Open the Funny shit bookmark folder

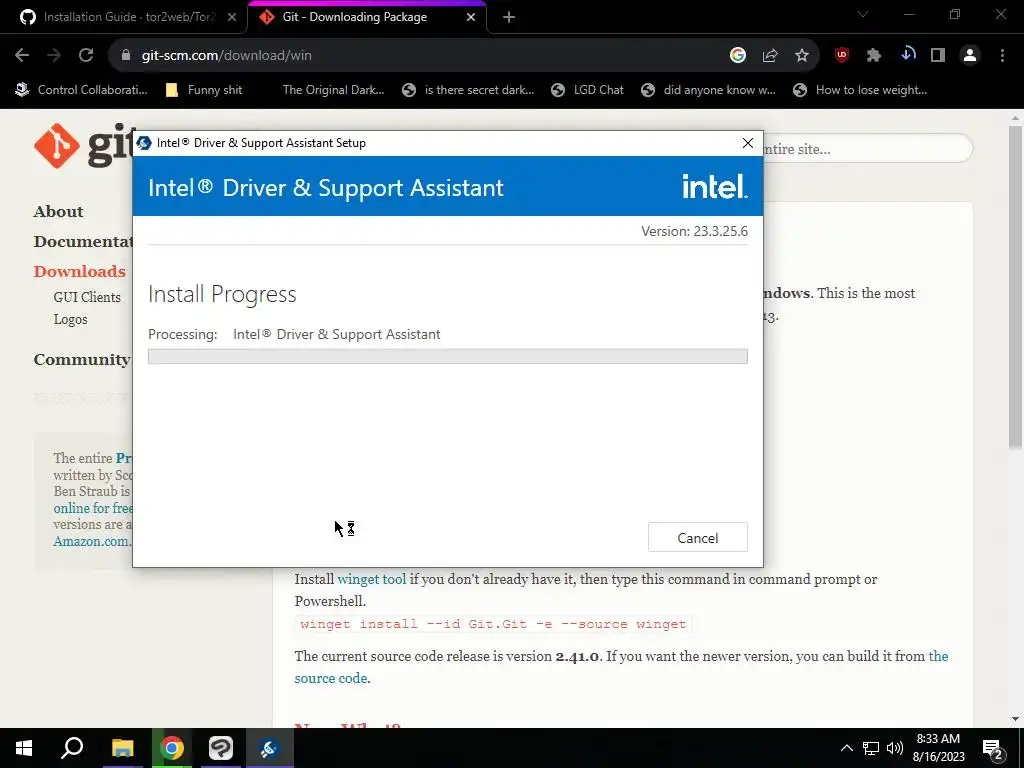point(204,90)
